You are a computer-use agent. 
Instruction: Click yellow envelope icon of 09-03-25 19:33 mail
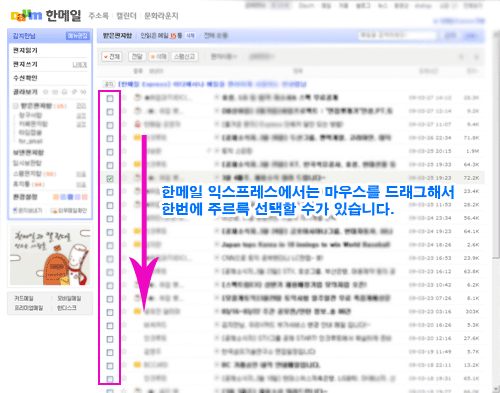pos(137,164)
